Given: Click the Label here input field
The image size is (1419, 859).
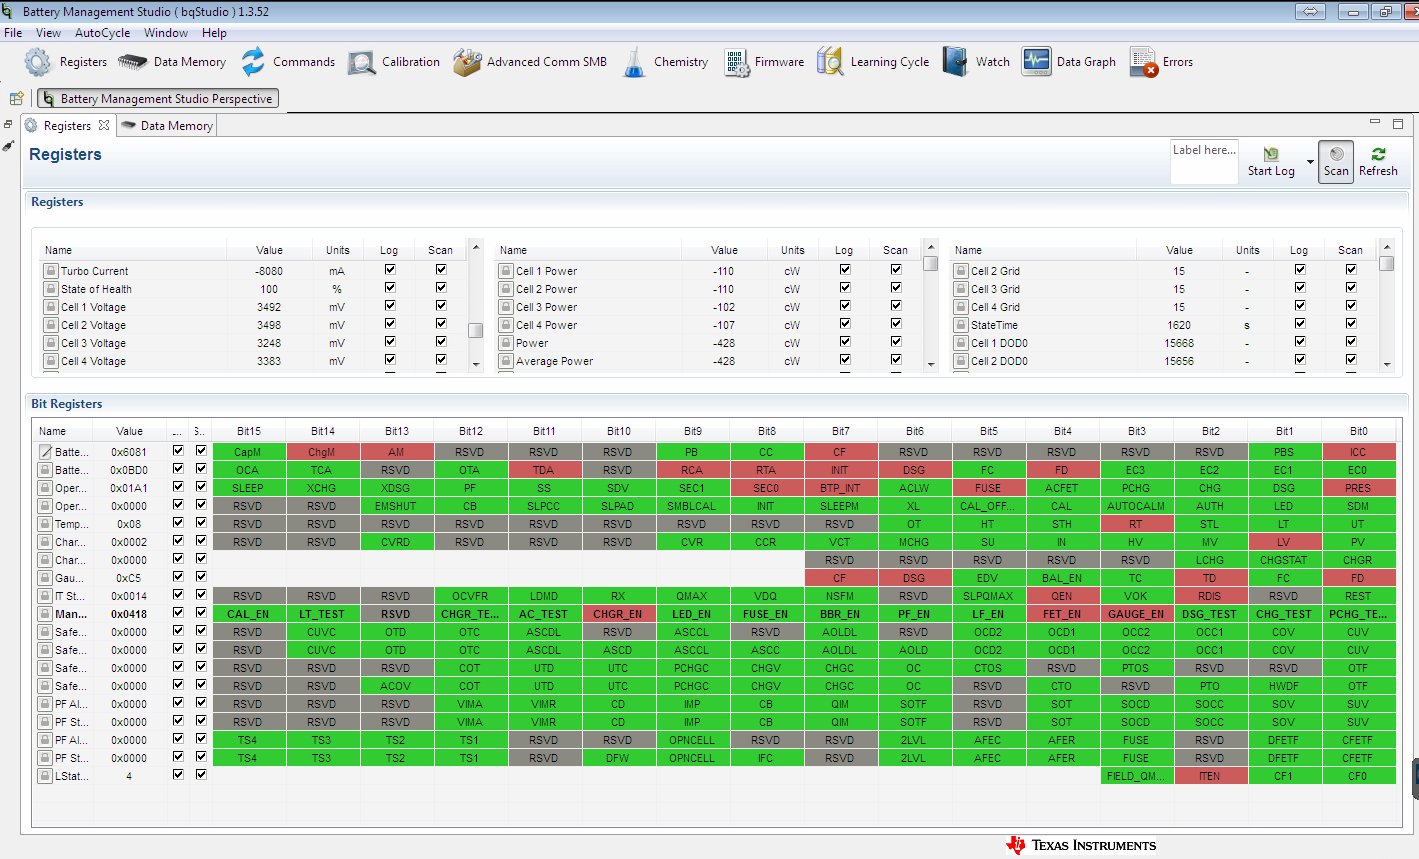Looking at the screenshot, I should pyautogui.click(x=1204, y=161).
